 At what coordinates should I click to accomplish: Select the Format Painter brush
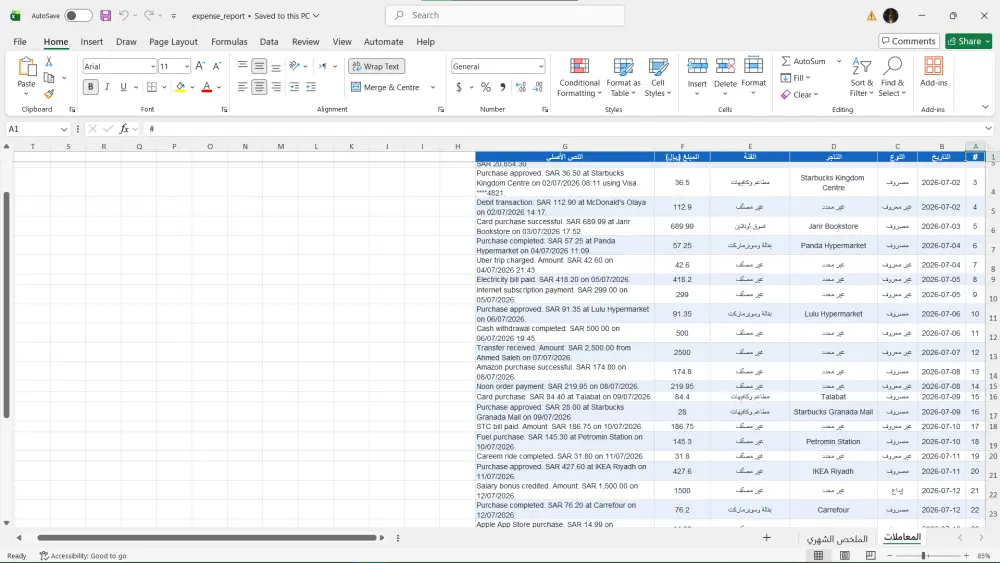tap(49, 94)
